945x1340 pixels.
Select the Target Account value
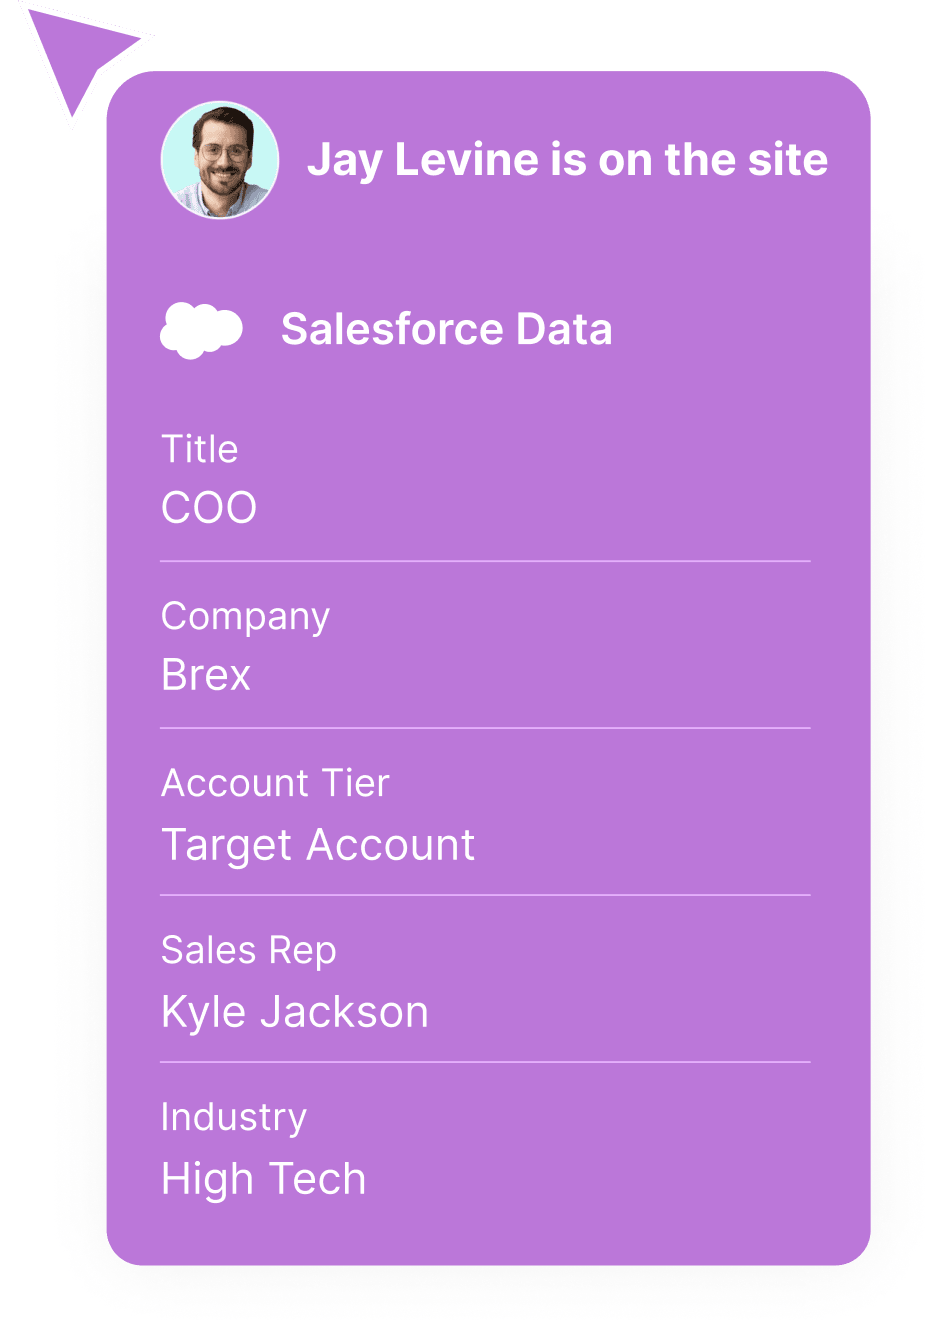(318, 846)
